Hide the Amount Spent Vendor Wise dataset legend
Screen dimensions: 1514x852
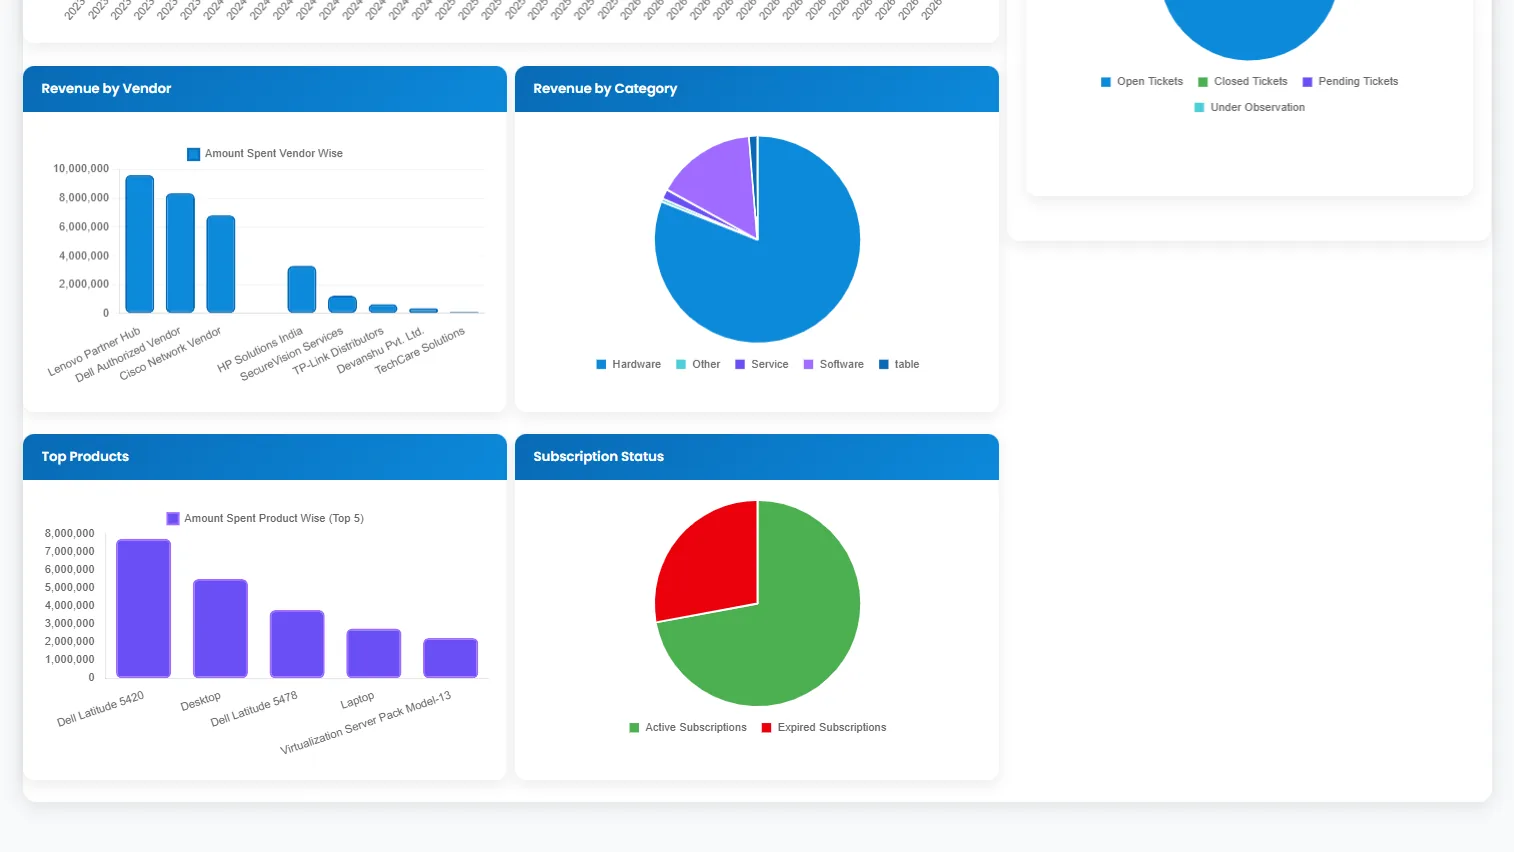click(265, 154)
